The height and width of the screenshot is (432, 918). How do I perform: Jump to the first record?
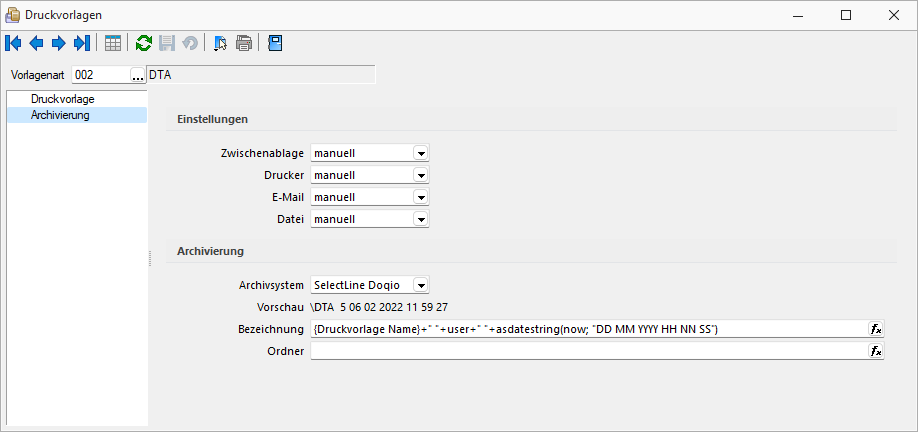click(13, 43)
